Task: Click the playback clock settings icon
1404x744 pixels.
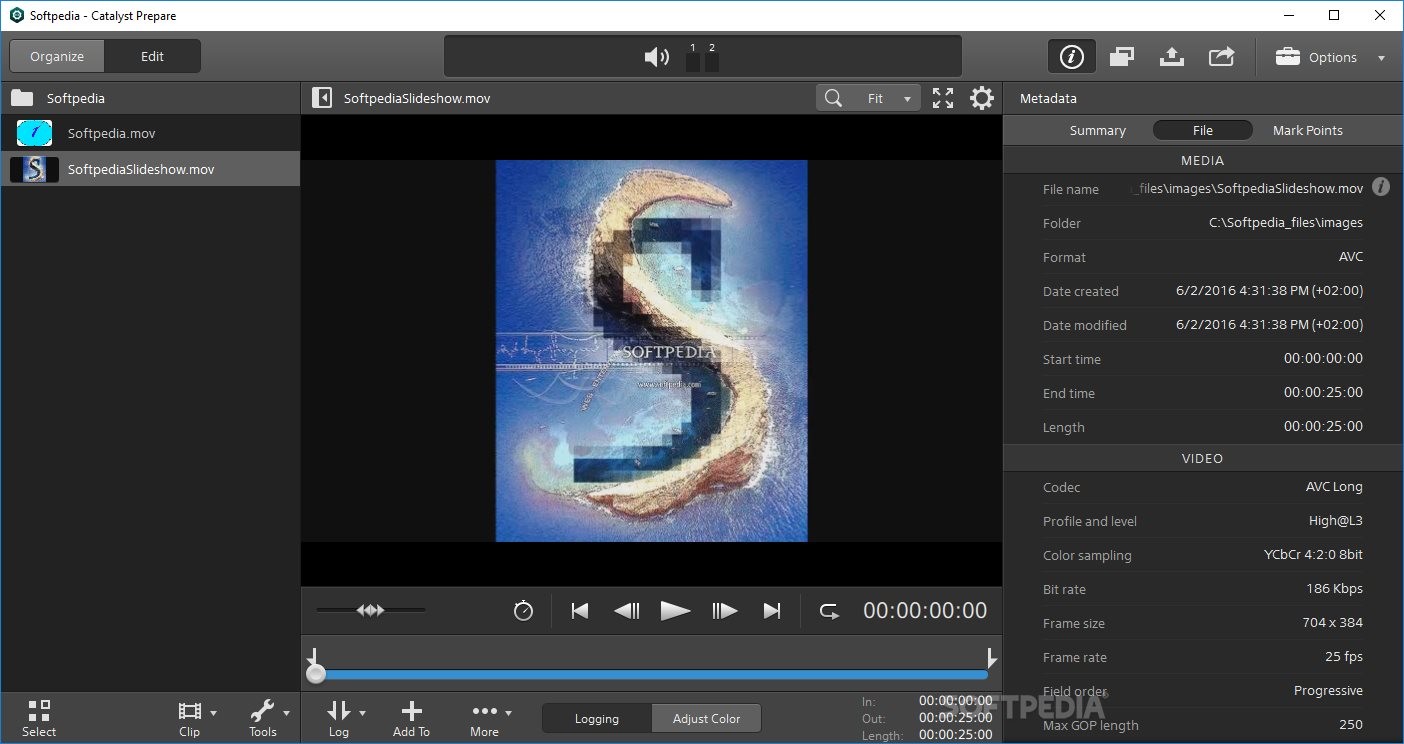Action: click(x=523, y=610)
